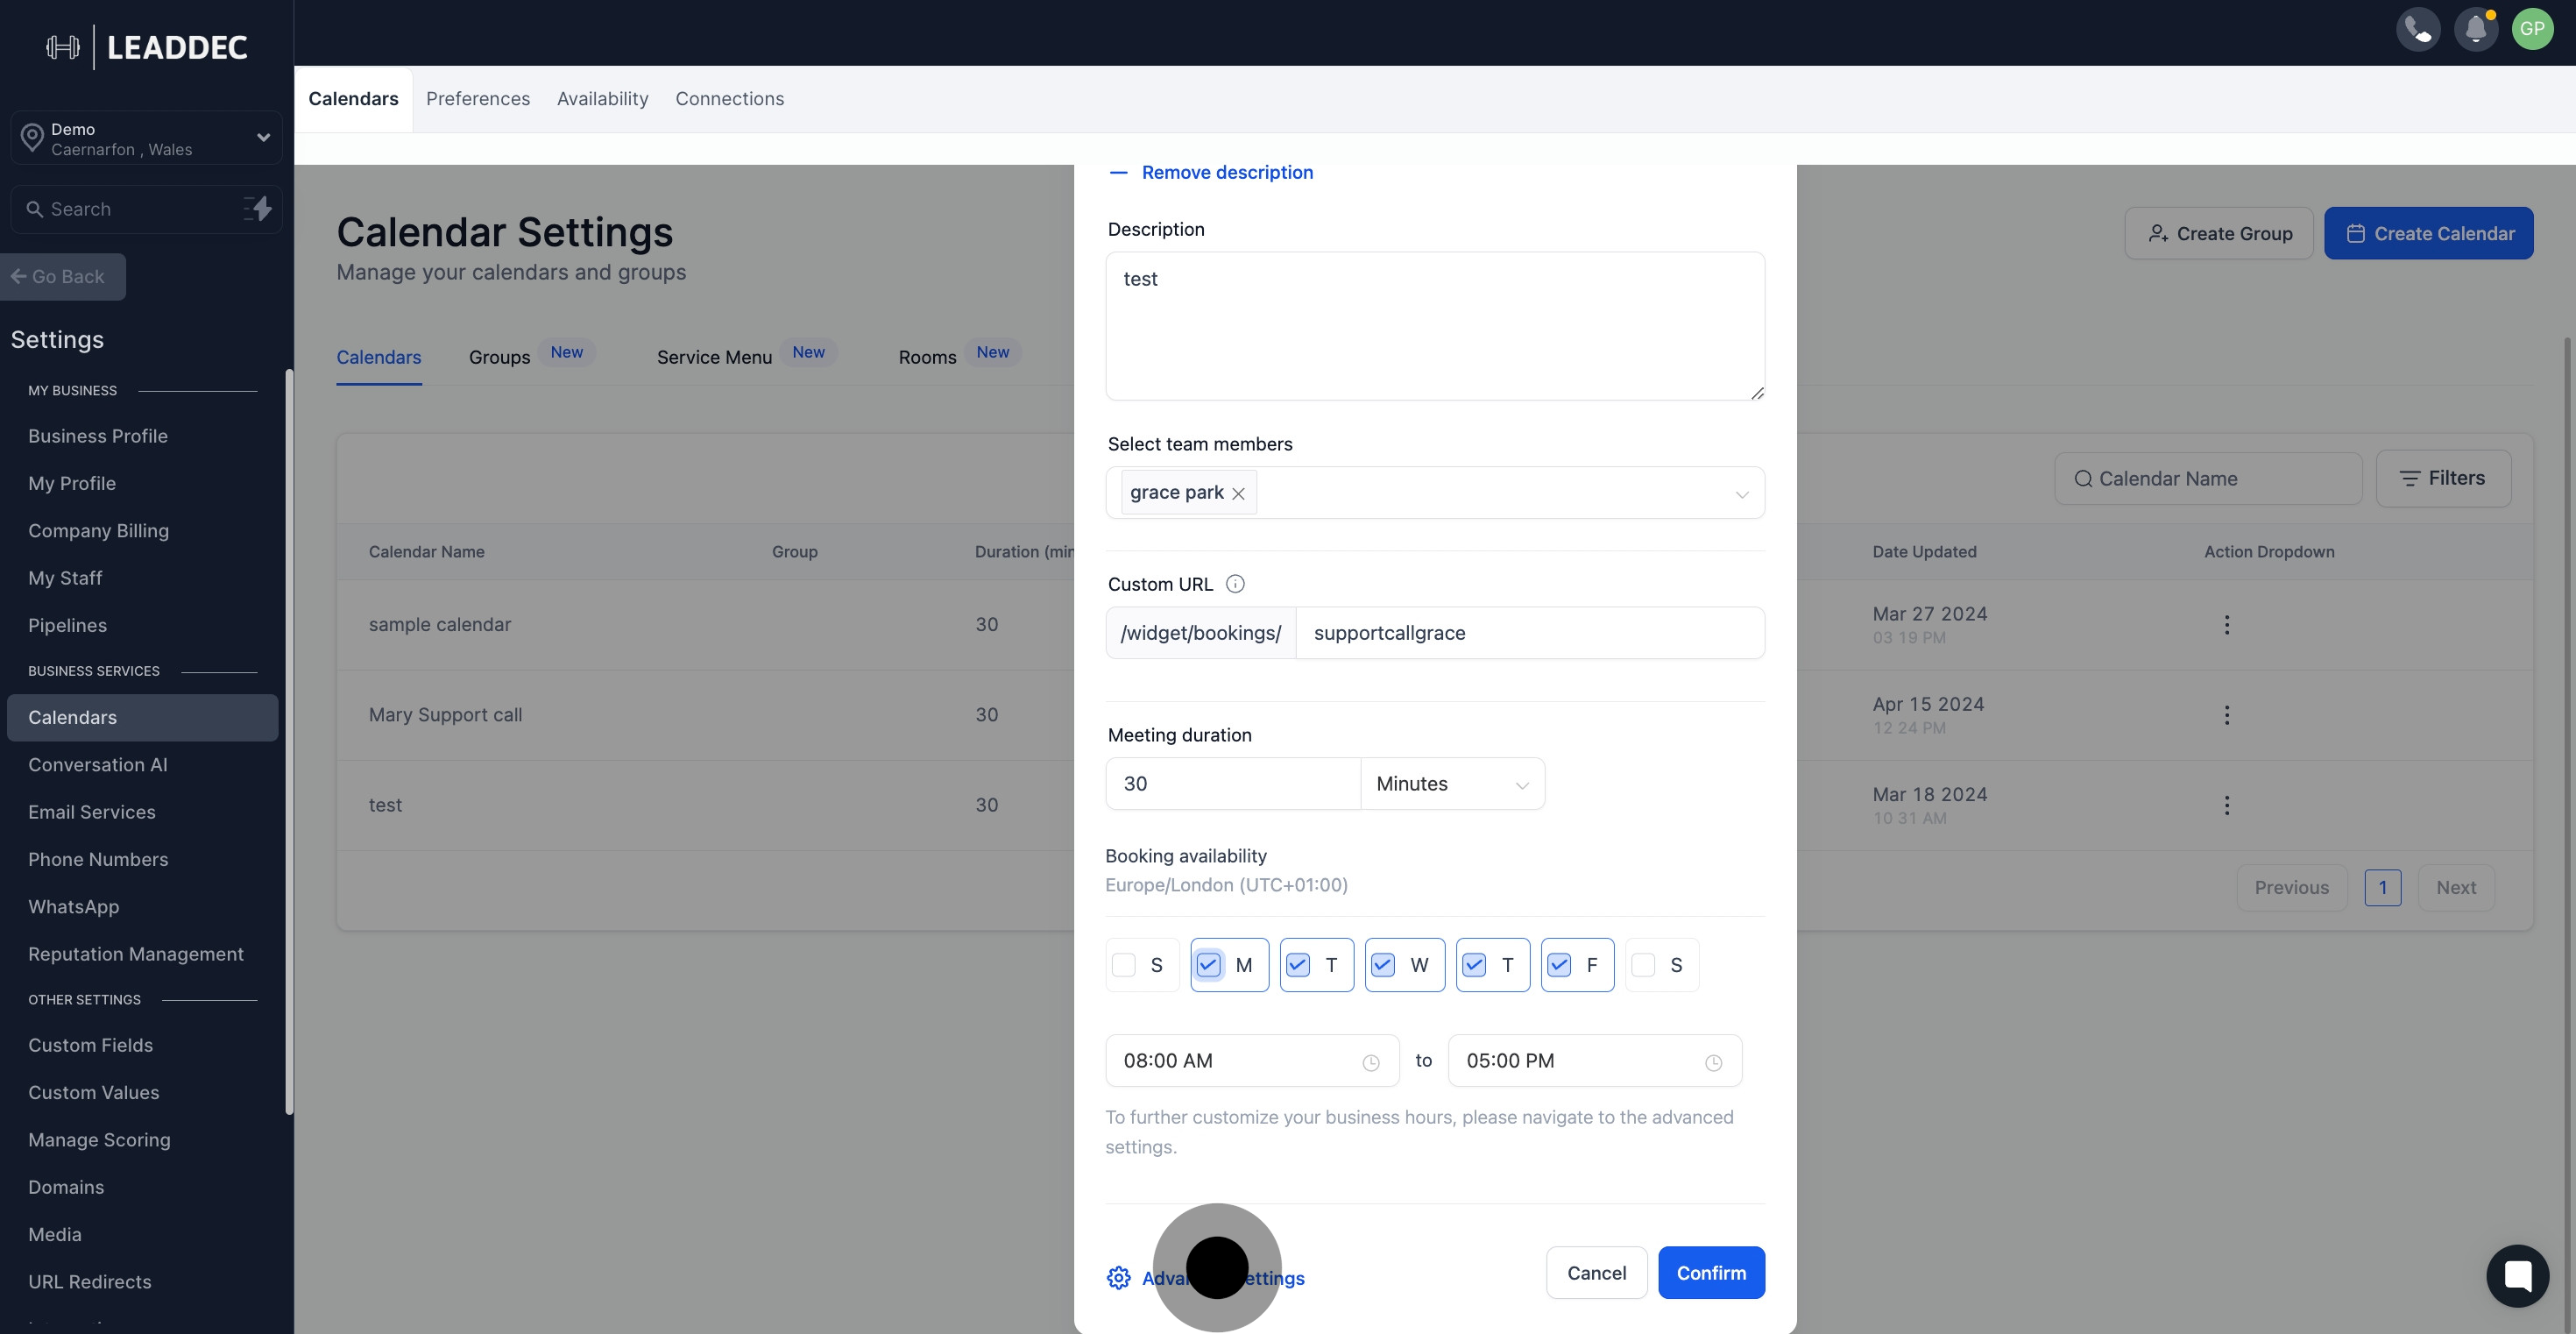Click the lightning quick-actions icon
2576x1334 pixels.
click(x=258, y=209)
